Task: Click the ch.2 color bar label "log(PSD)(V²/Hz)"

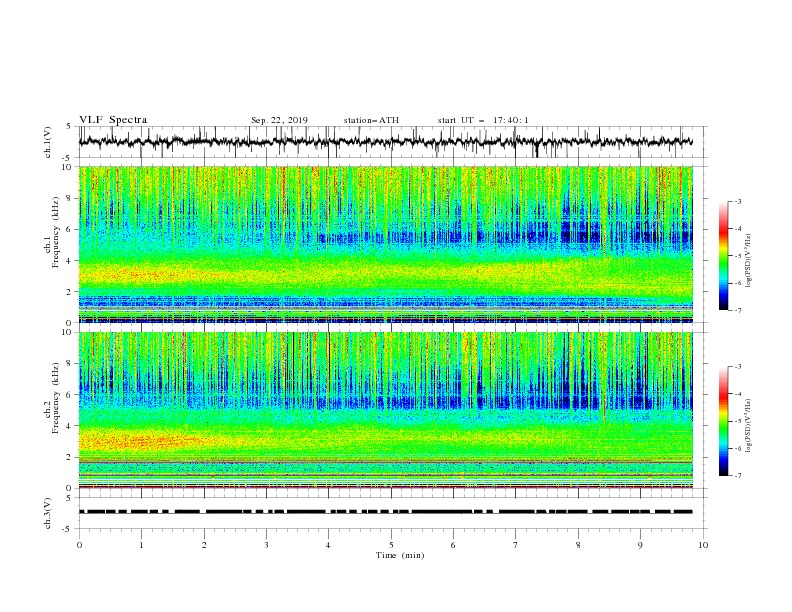Action: pyautogui.click(x=748, y=425)
